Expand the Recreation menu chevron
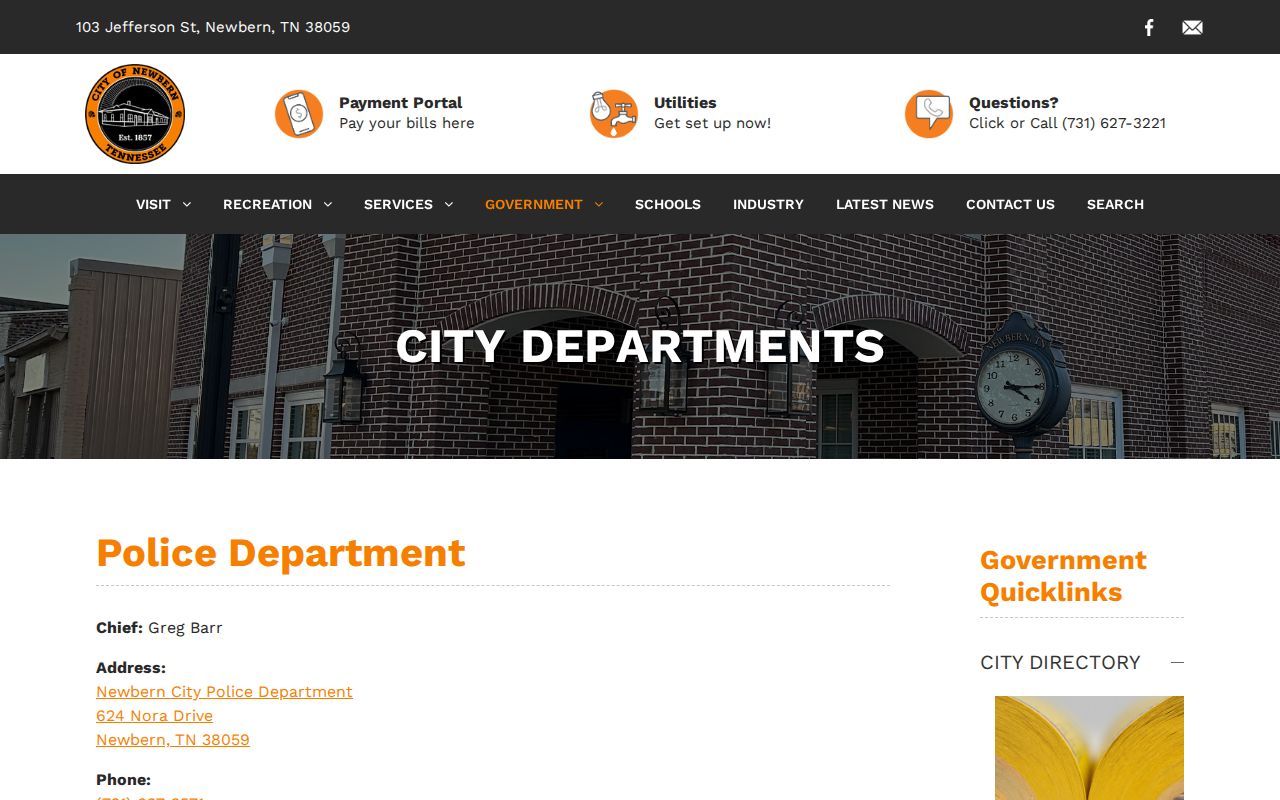1280x800 pixels. [x=328, y=204]
